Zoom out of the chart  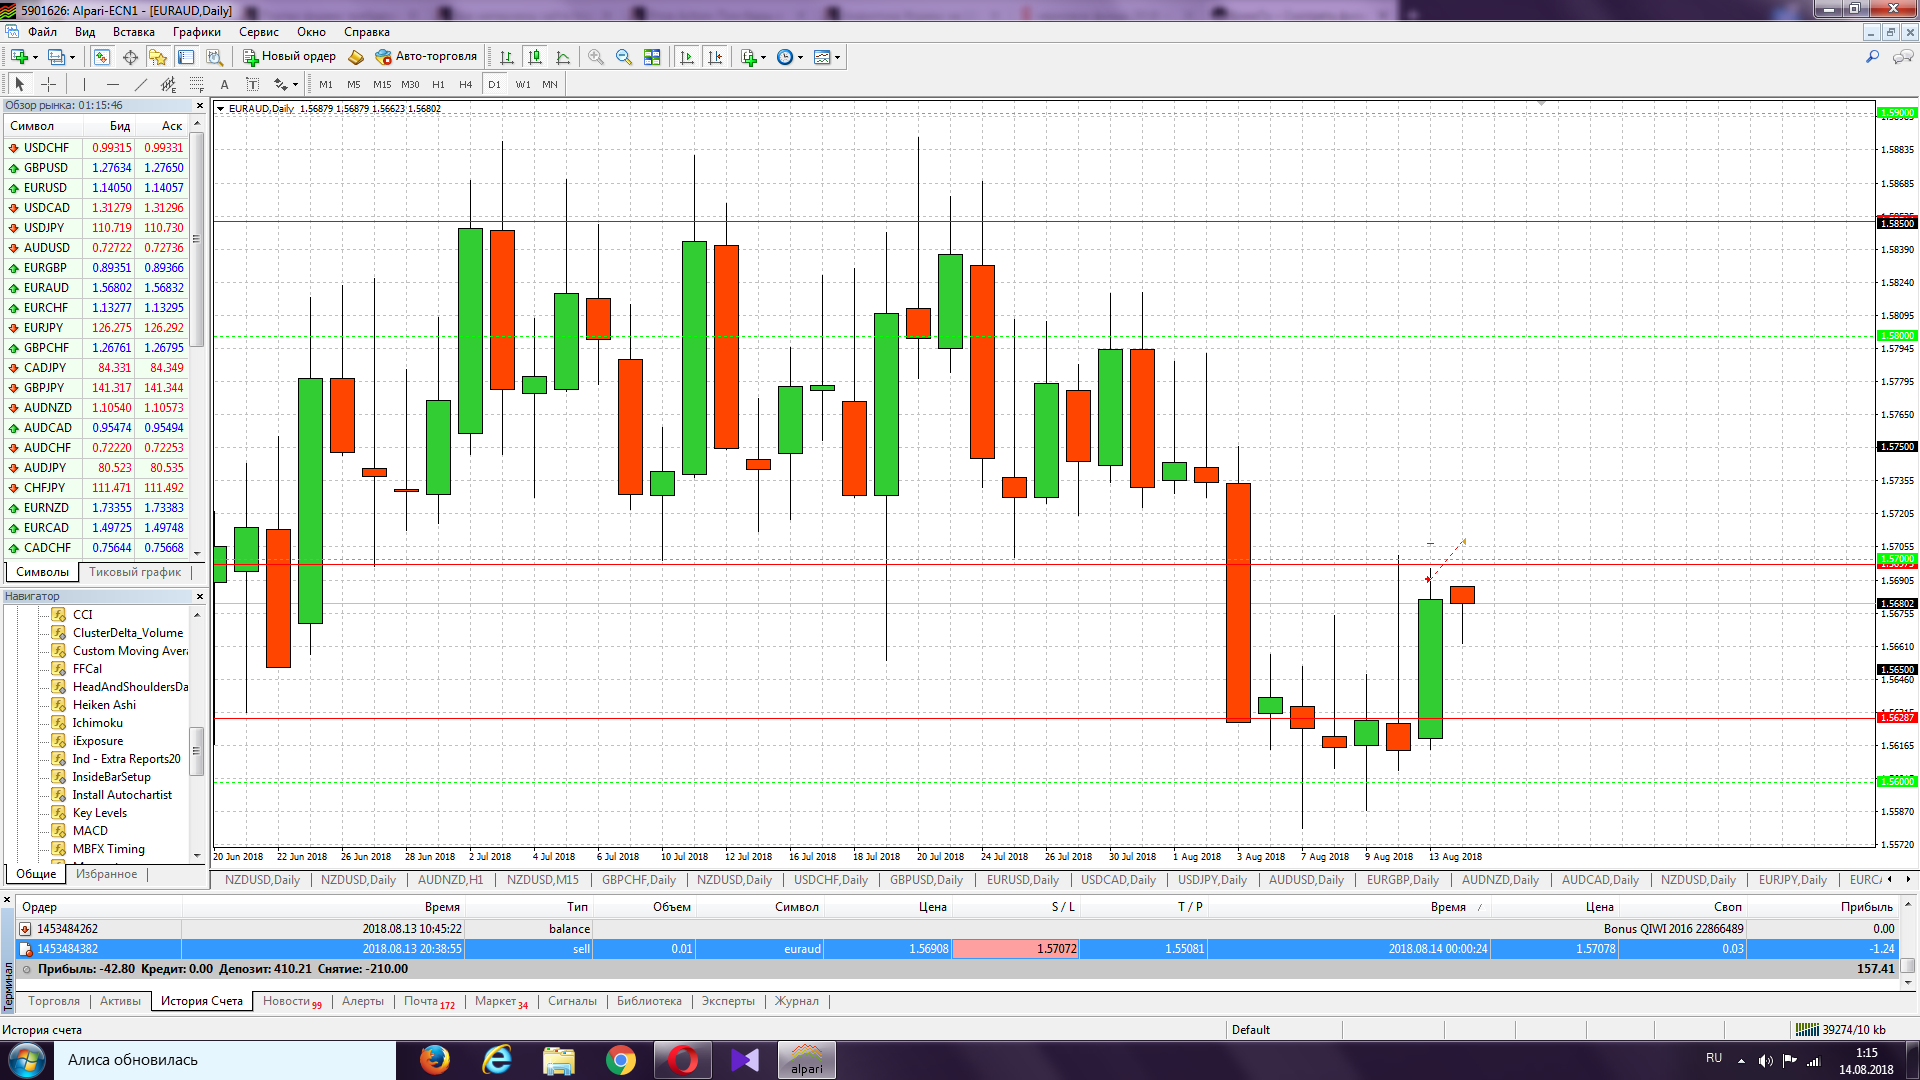(624, 57)
